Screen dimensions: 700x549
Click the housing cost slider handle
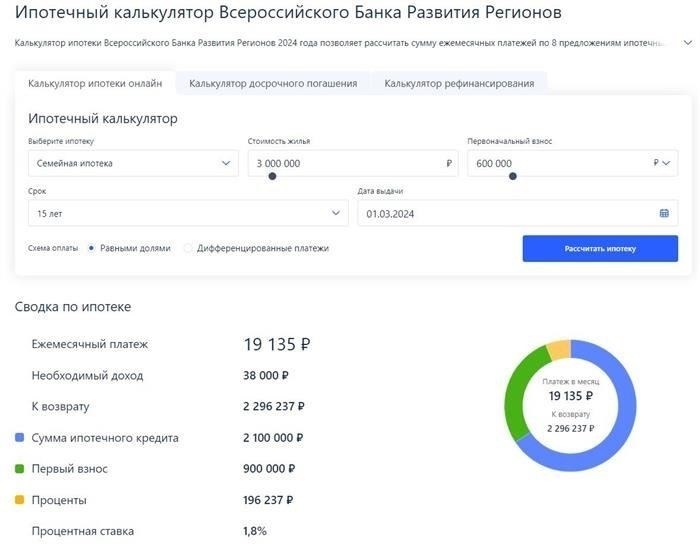[272, 176]
